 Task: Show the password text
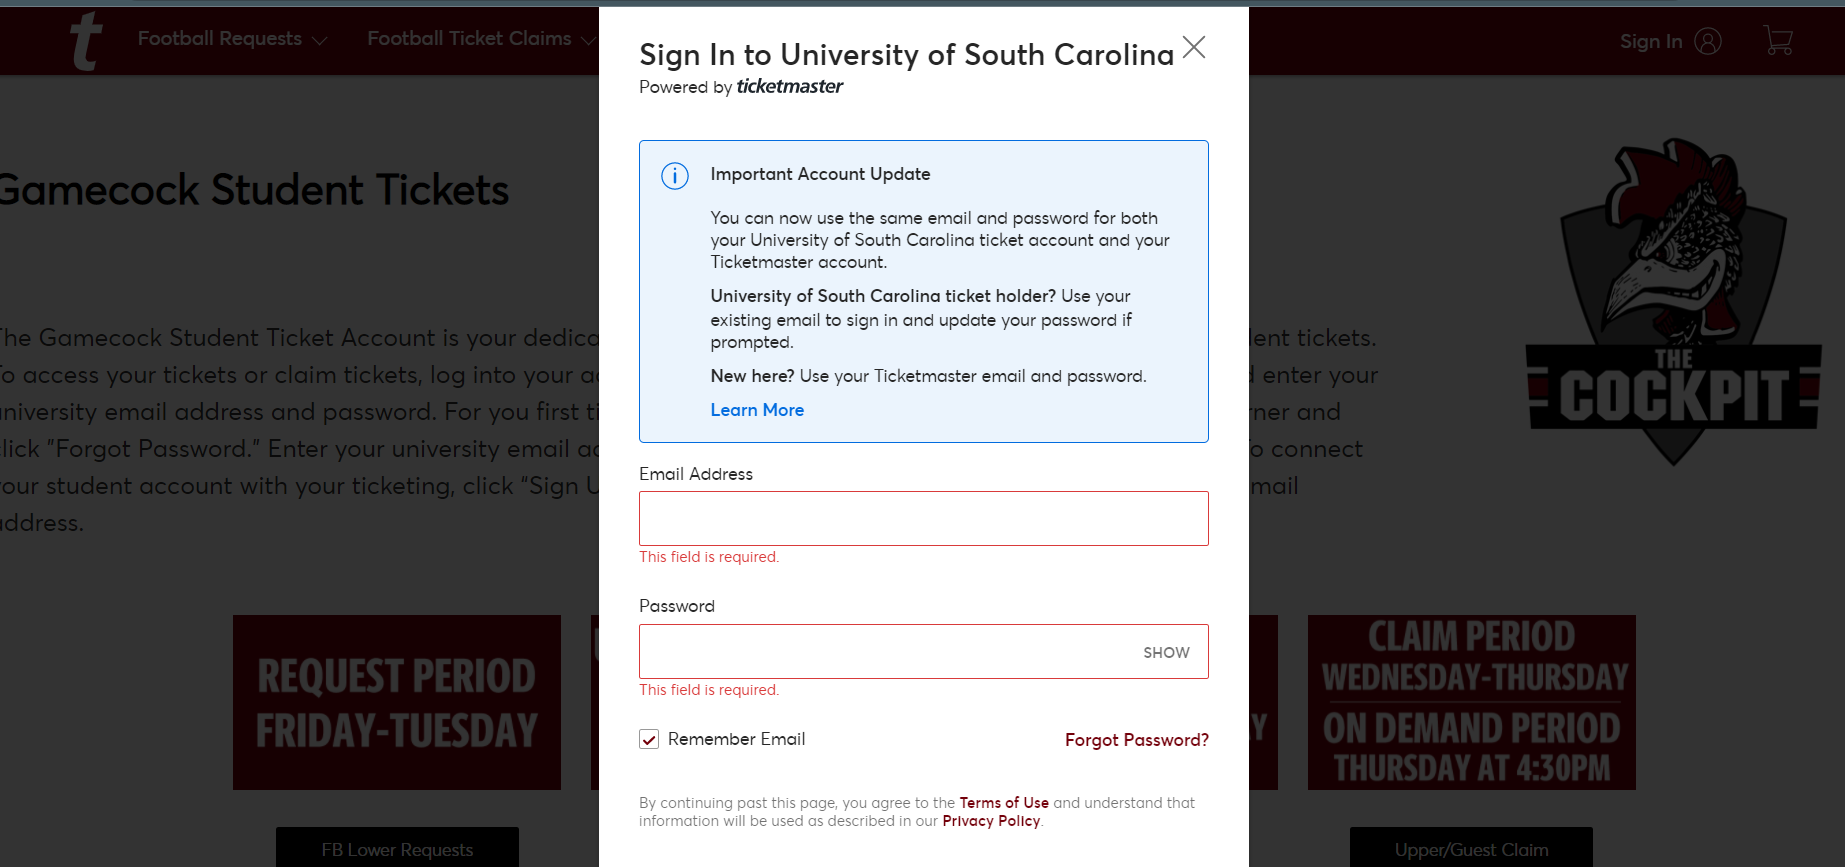tap(1166, 652)
